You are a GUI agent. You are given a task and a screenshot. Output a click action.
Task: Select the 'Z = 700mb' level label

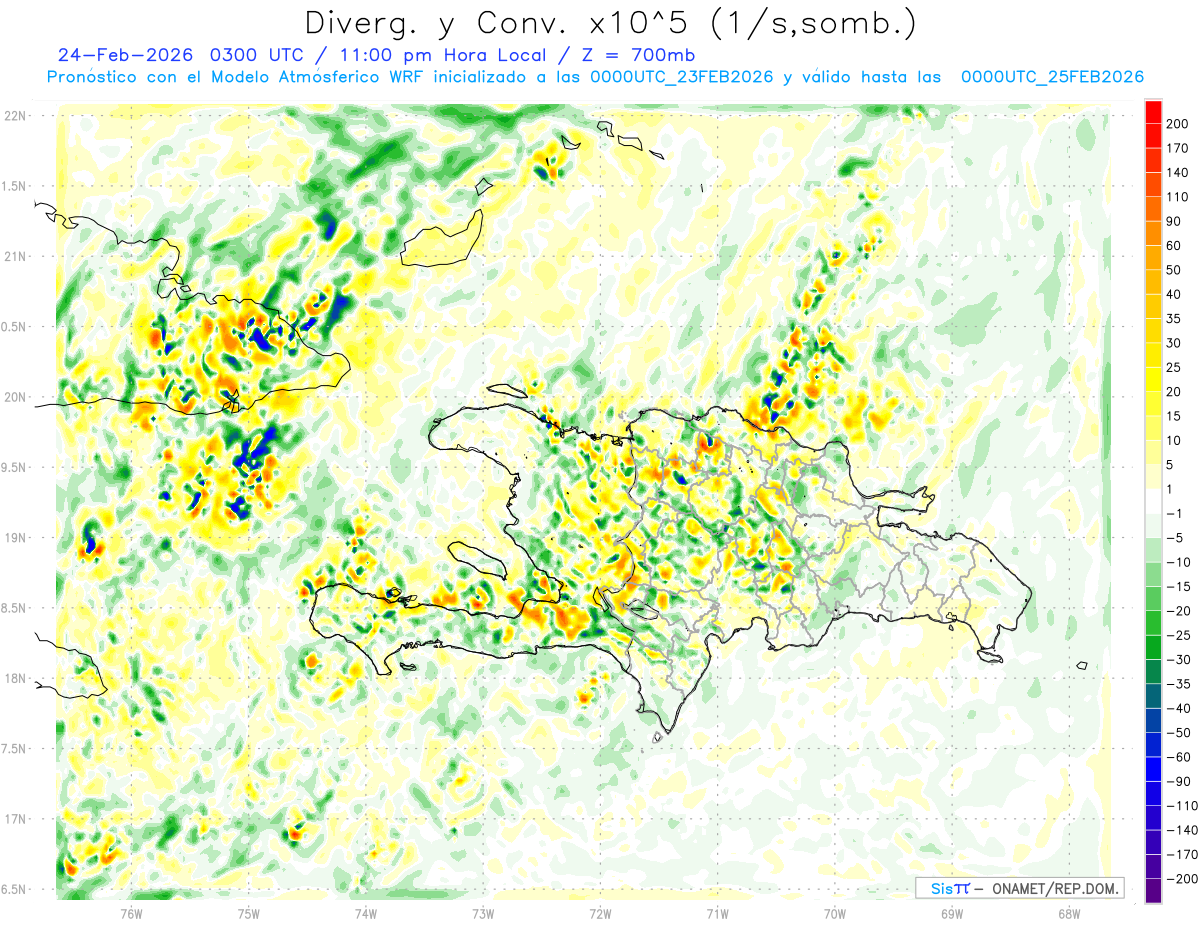coord(638,55)
